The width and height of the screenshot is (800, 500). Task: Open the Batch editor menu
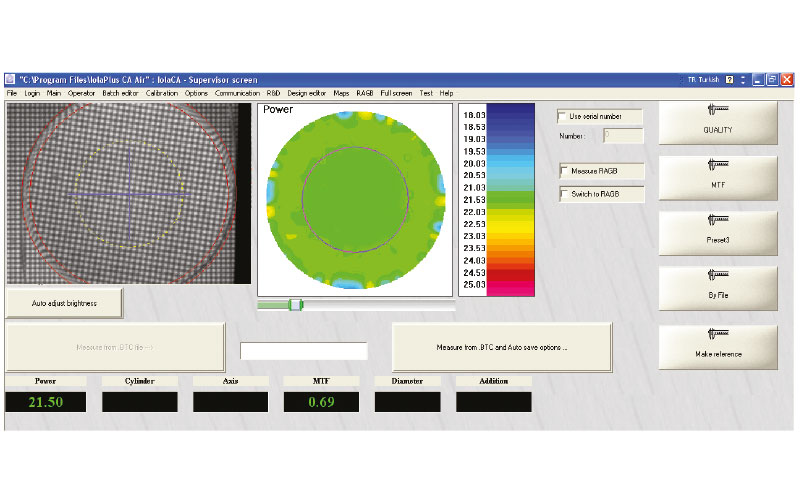tap(120, 93)
